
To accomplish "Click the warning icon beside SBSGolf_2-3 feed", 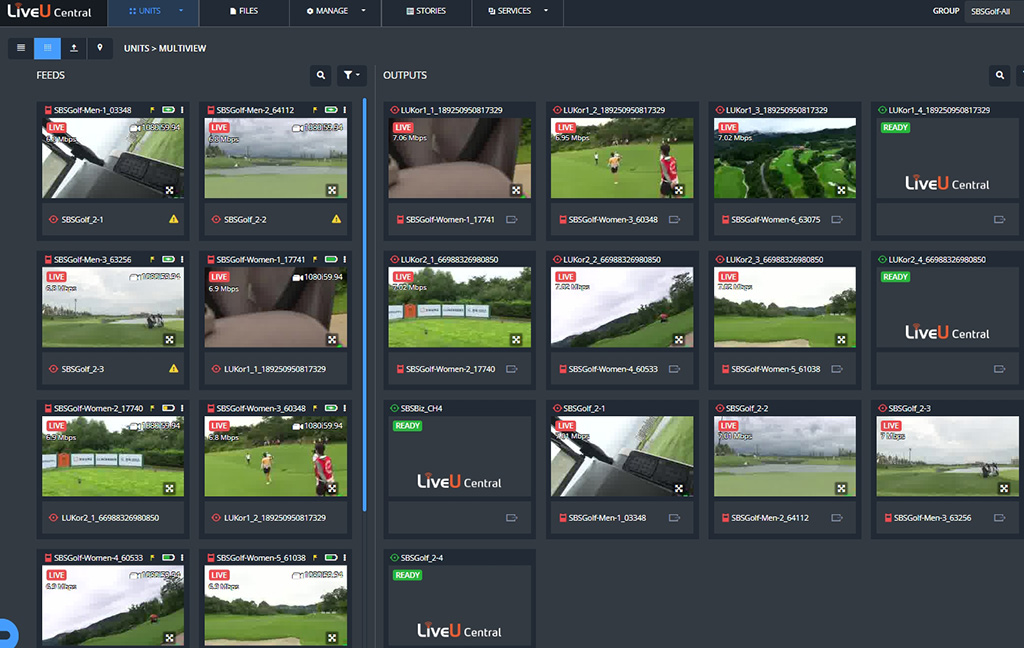I will pyautogui.click(x=174, y=368).
